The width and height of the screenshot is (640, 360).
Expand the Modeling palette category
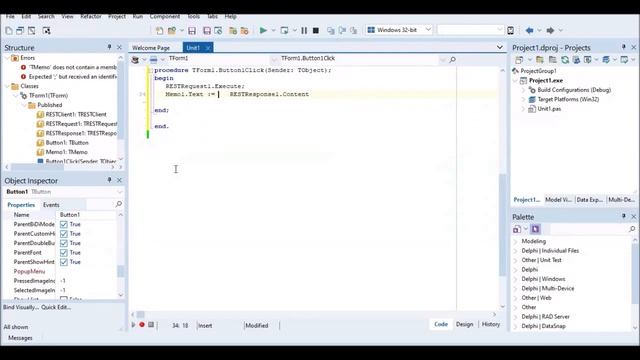click(516, 241)
